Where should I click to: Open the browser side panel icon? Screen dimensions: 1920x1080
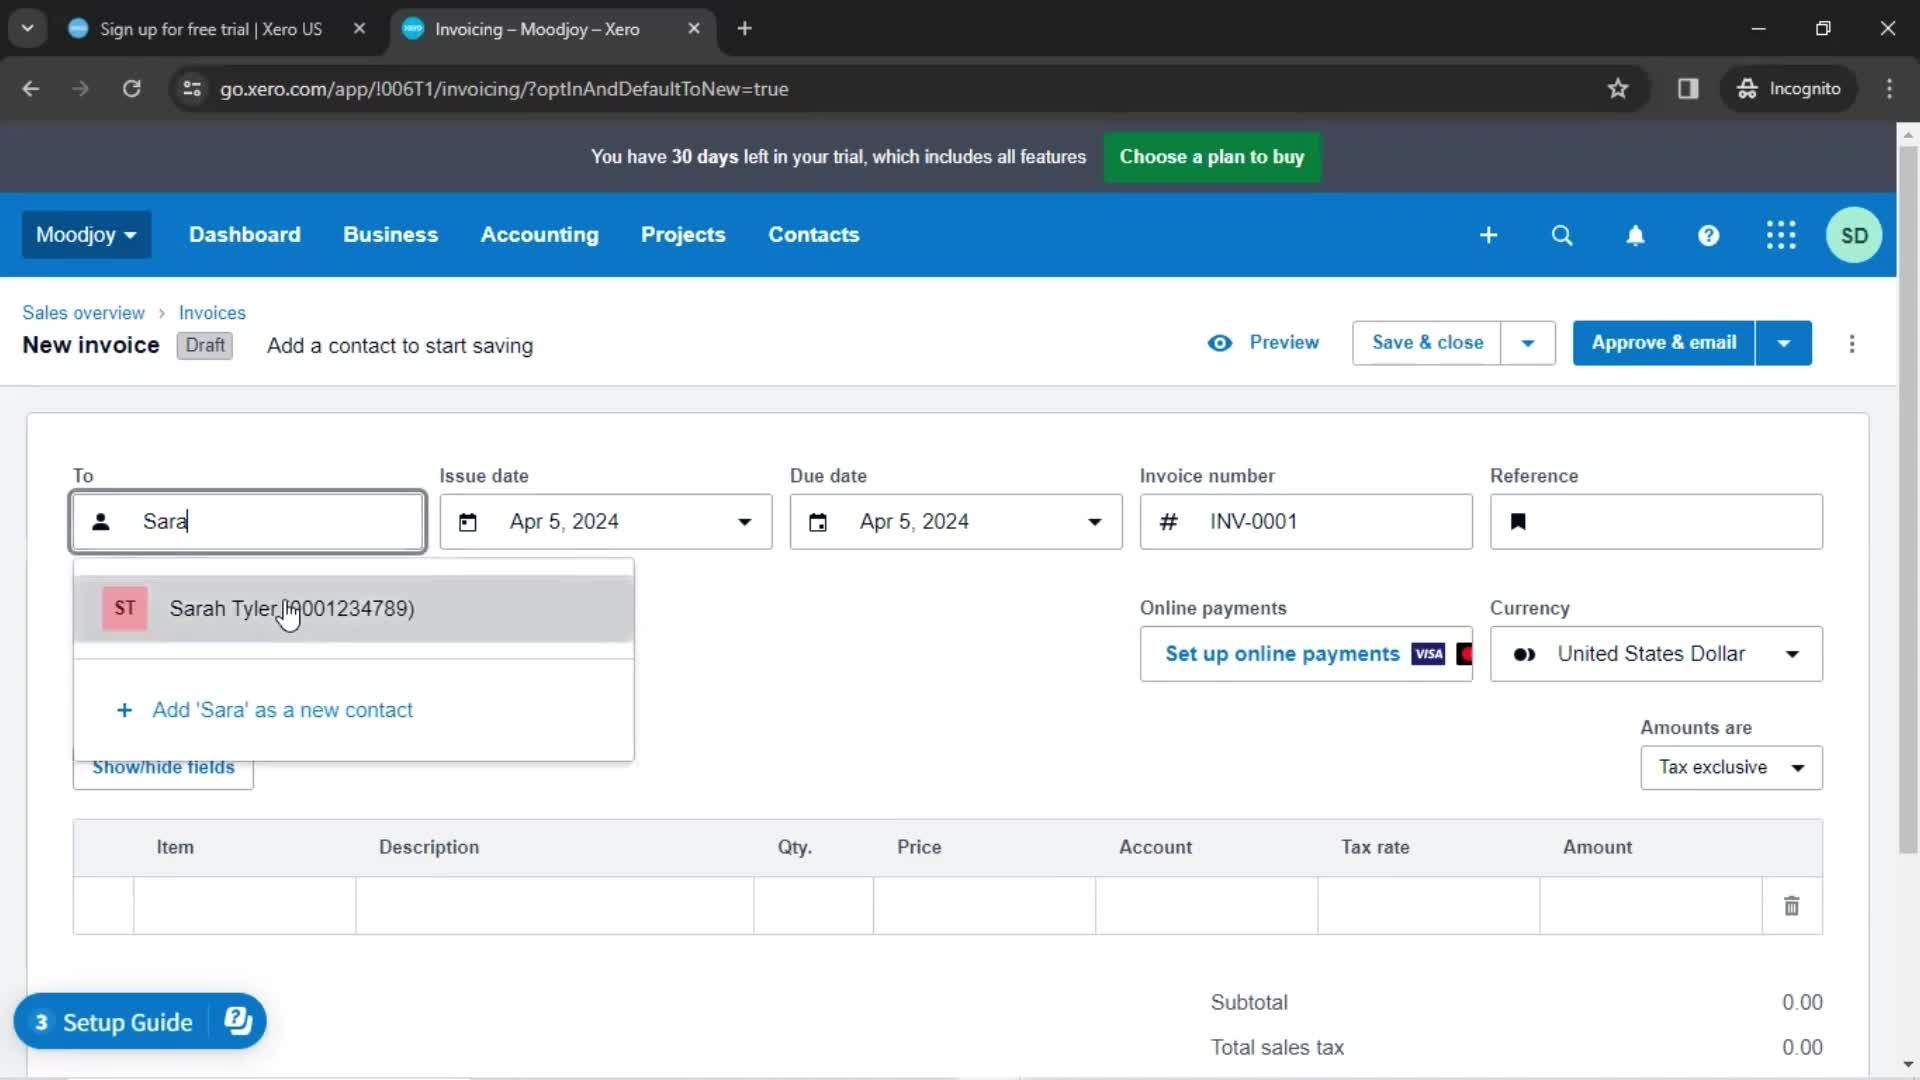[x=1688, y=89]
